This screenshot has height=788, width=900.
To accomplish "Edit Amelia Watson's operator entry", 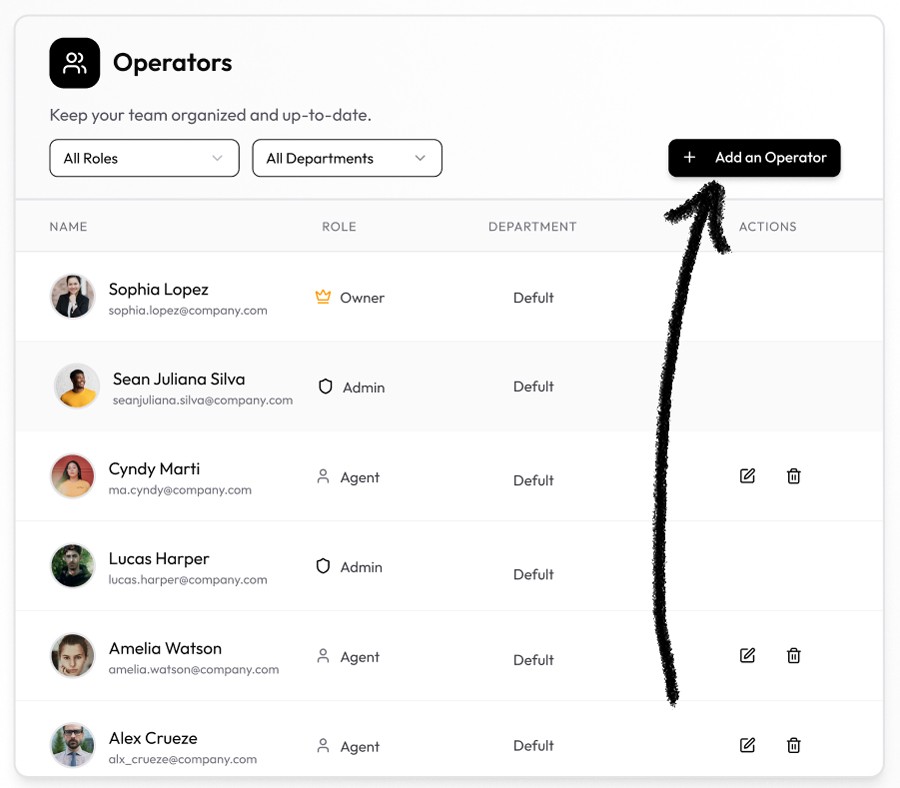I will pyautogui.click(x=747, y=655).
